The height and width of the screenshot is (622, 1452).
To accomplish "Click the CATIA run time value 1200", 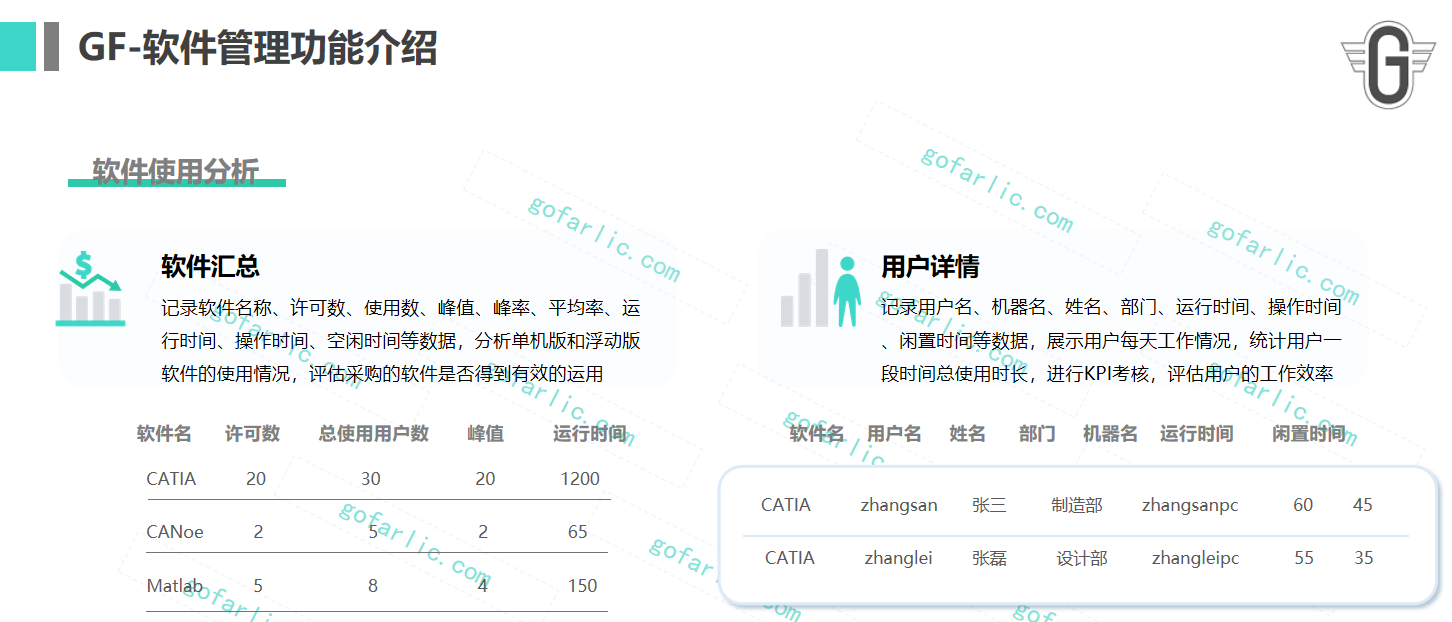I will [580, 479].
